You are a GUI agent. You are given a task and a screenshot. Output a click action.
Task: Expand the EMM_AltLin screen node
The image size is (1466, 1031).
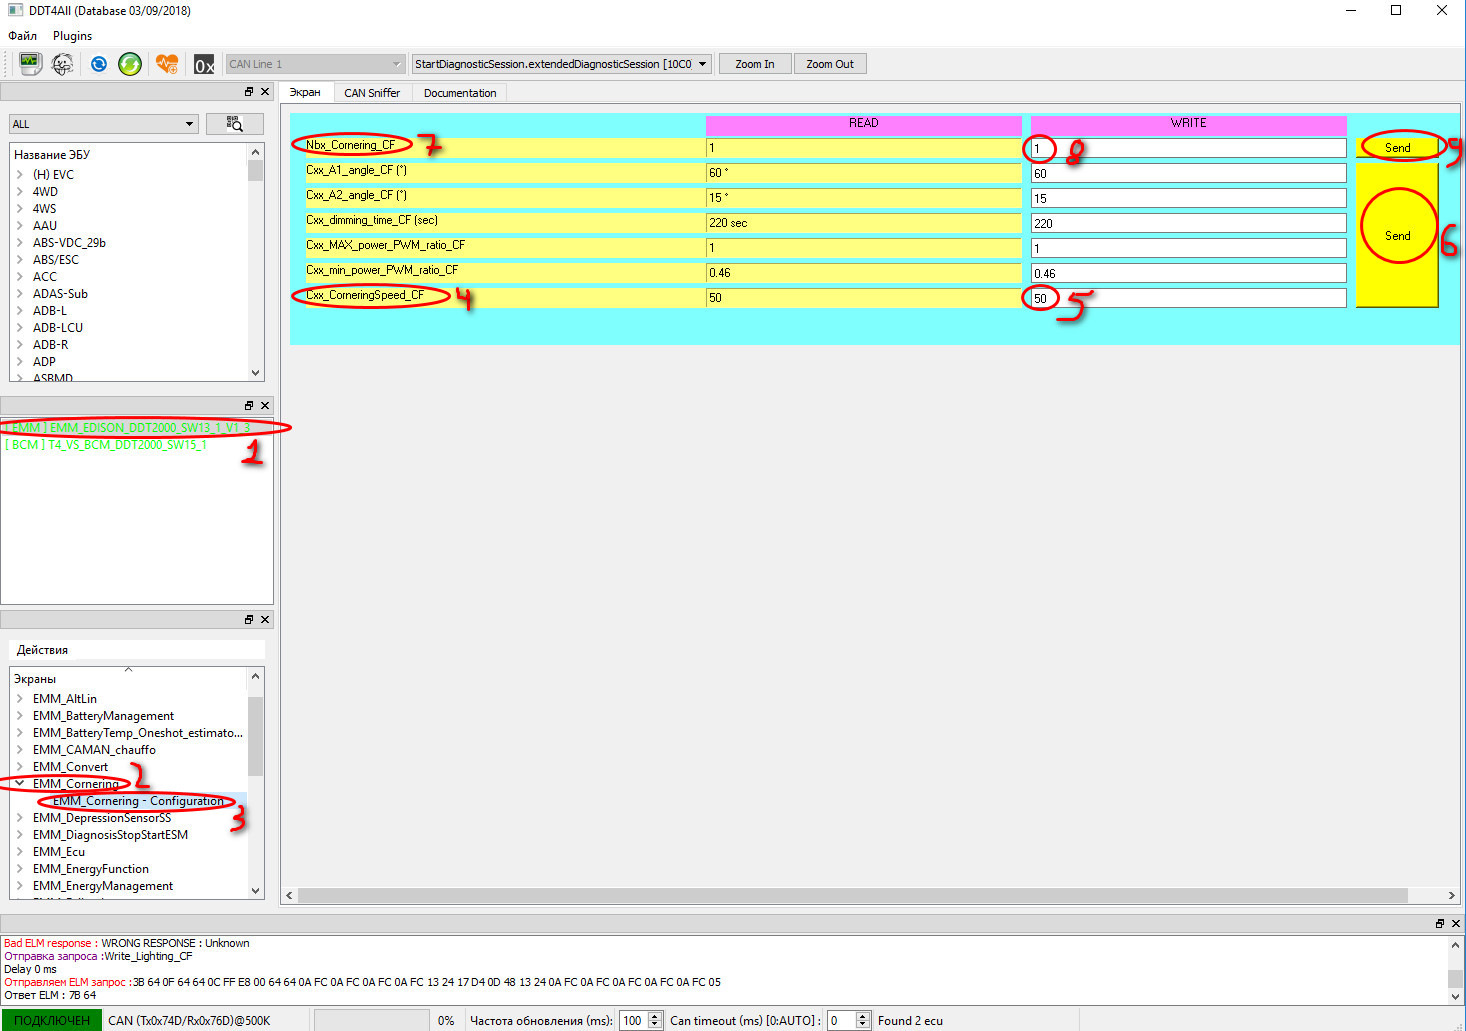(20, 698)
